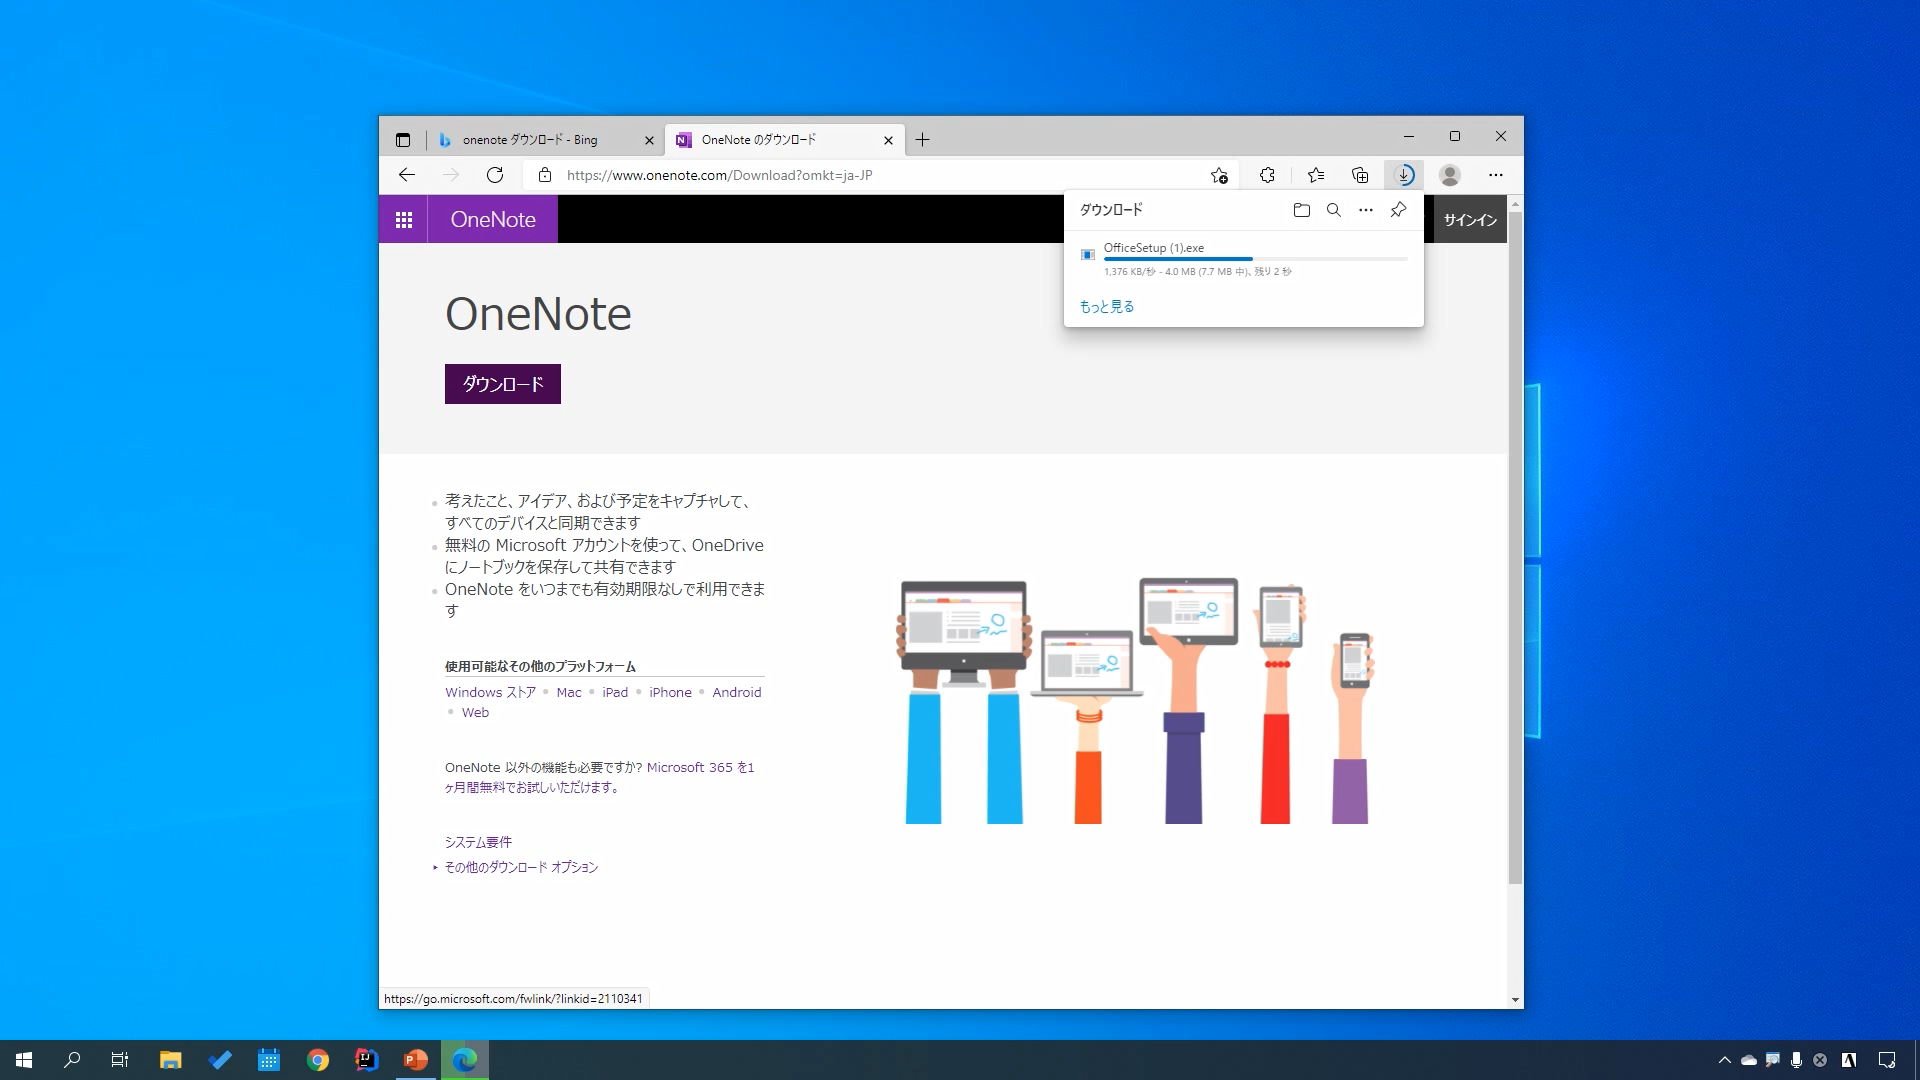The width and height of the screenshot is (1920, 1080).
Task: Close the OneNote のダウンロード tab
Action: point(888,140)
